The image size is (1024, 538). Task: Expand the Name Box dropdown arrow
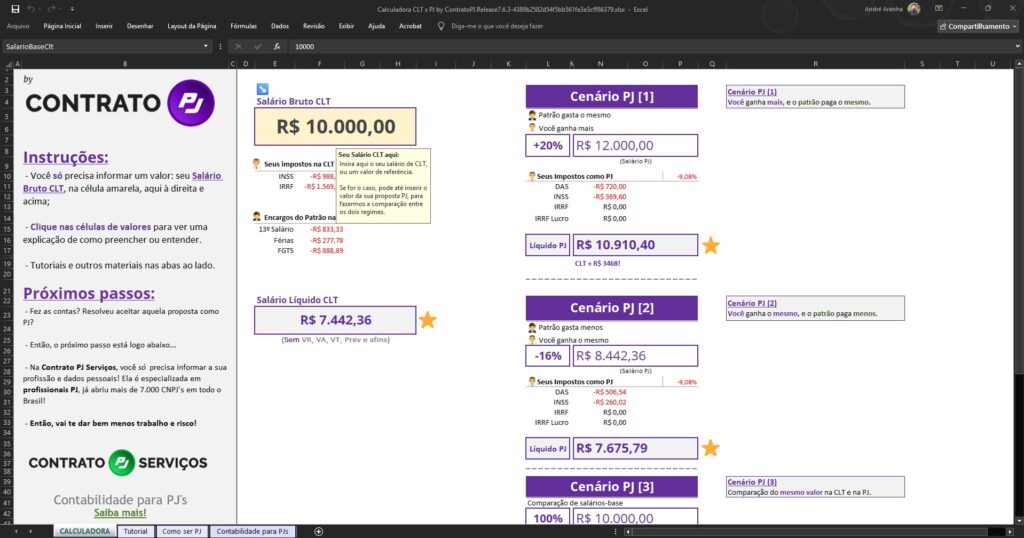206,46
